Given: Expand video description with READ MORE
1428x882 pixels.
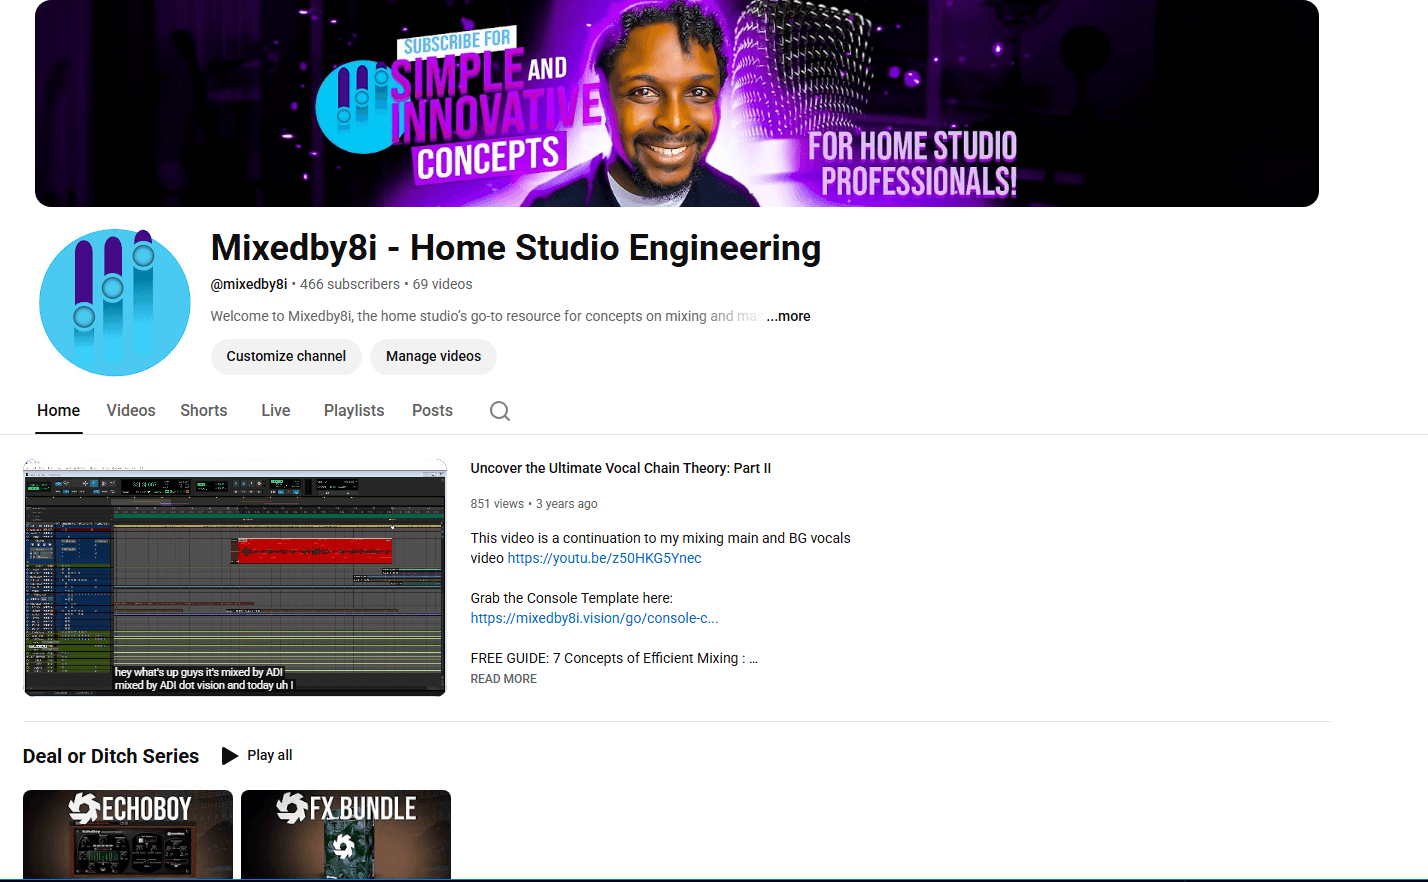Looking at the screenshot, I should tap(504, 679).
